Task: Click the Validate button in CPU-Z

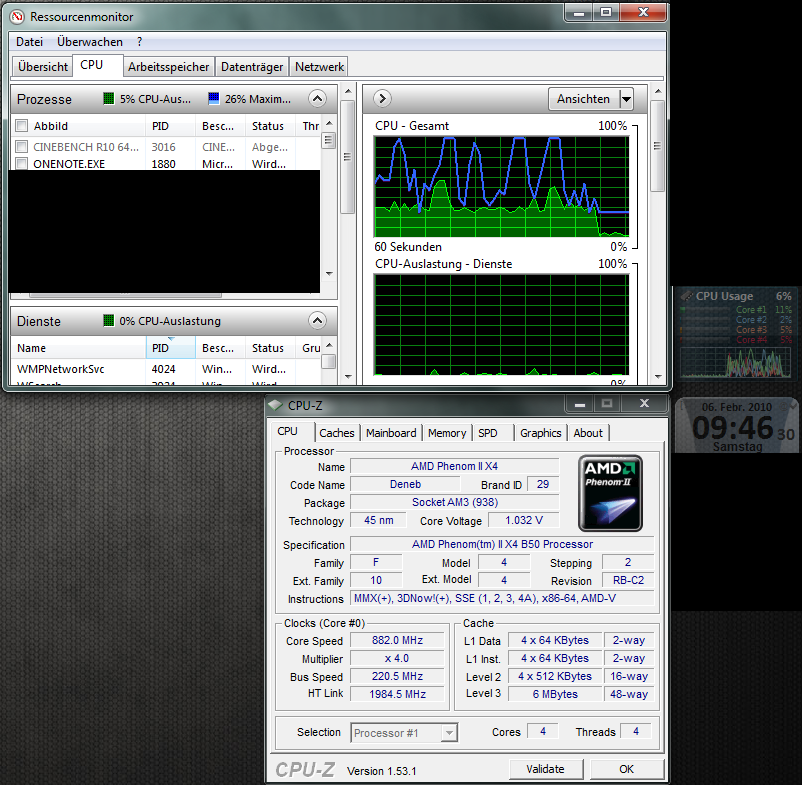Action: [545, 769]
